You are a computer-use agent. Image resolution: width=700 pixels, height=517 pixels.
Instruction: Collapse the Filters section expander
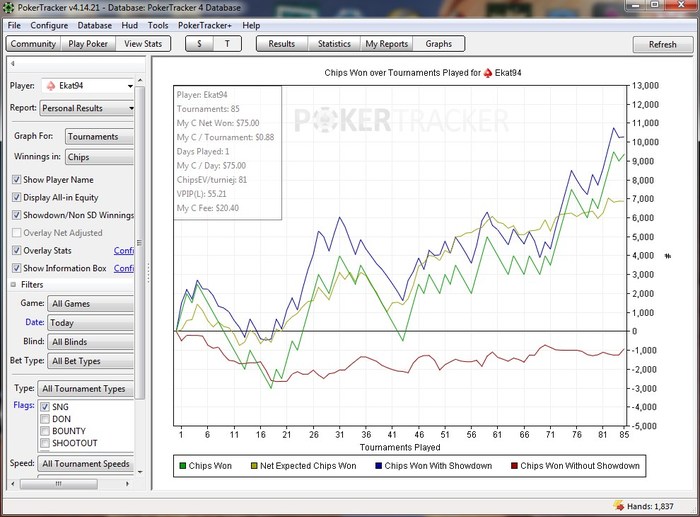pos(13,284)
